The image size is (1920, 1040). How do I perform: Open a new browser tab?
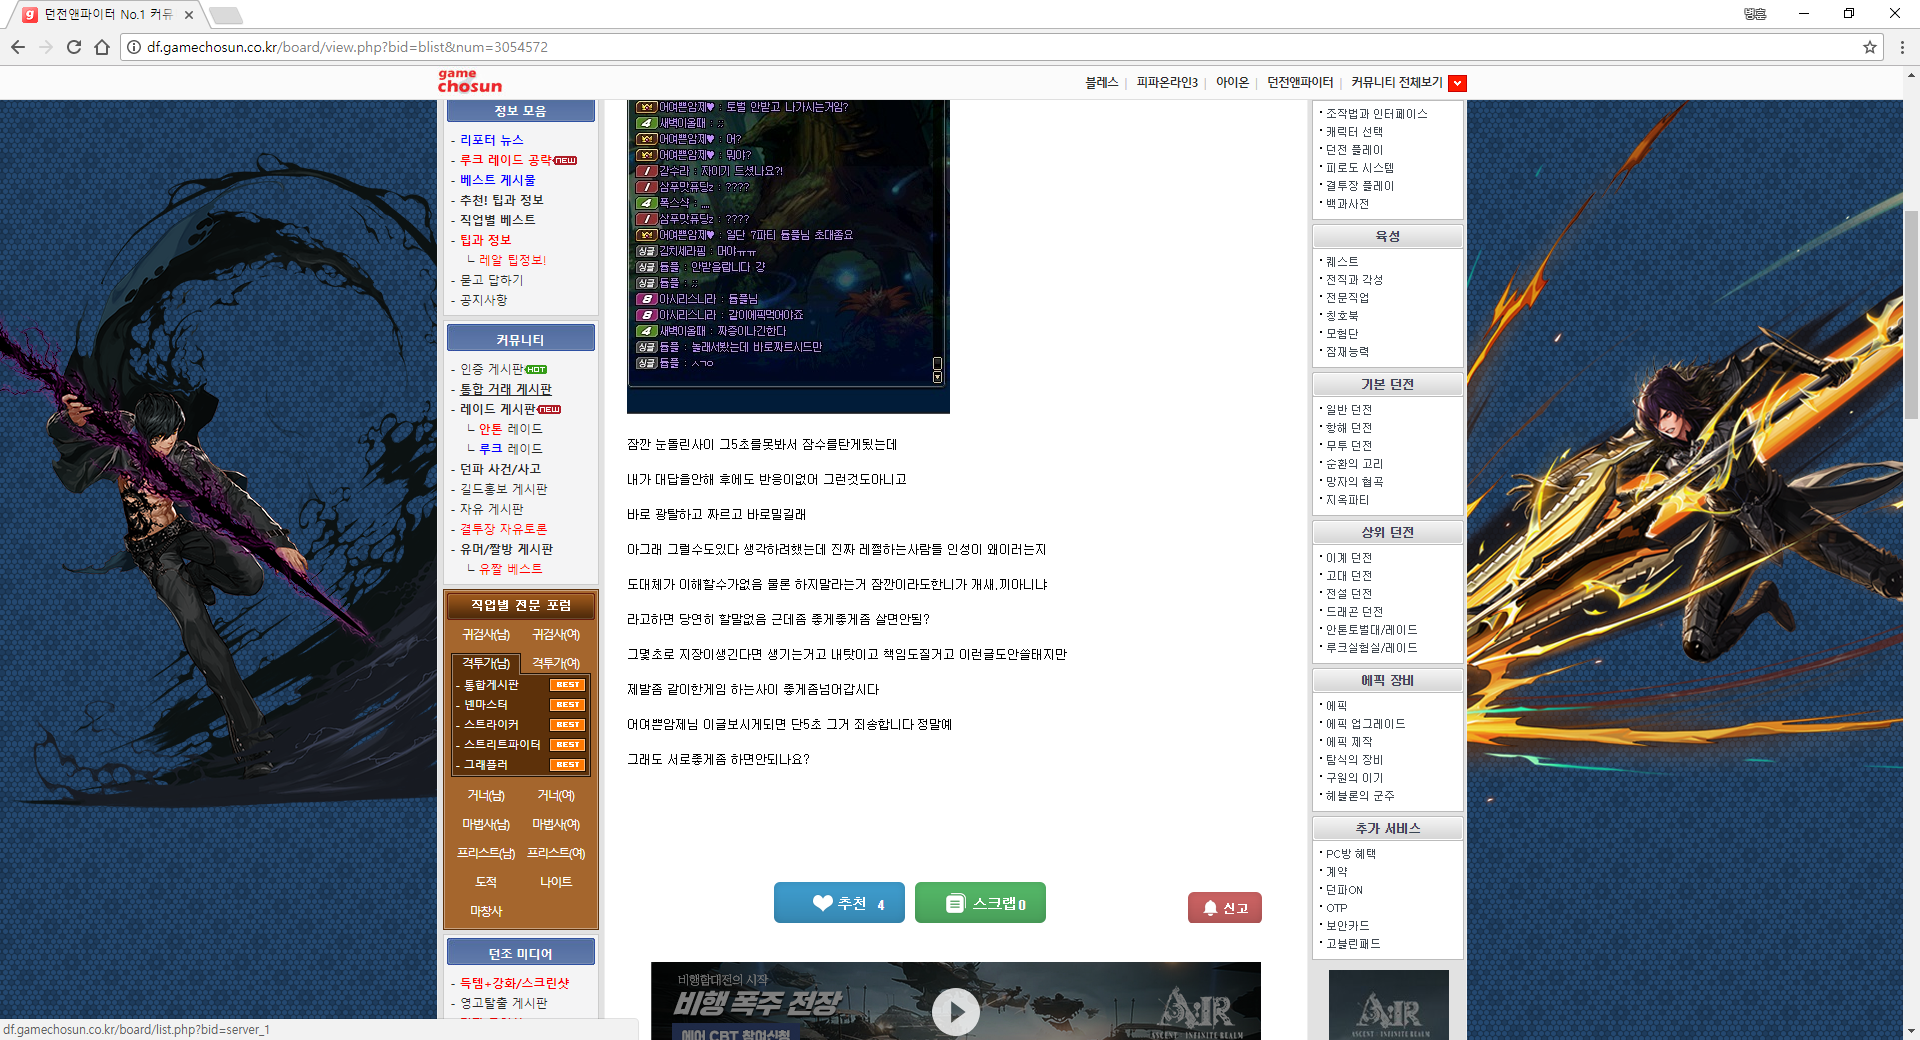coord(225,15)
